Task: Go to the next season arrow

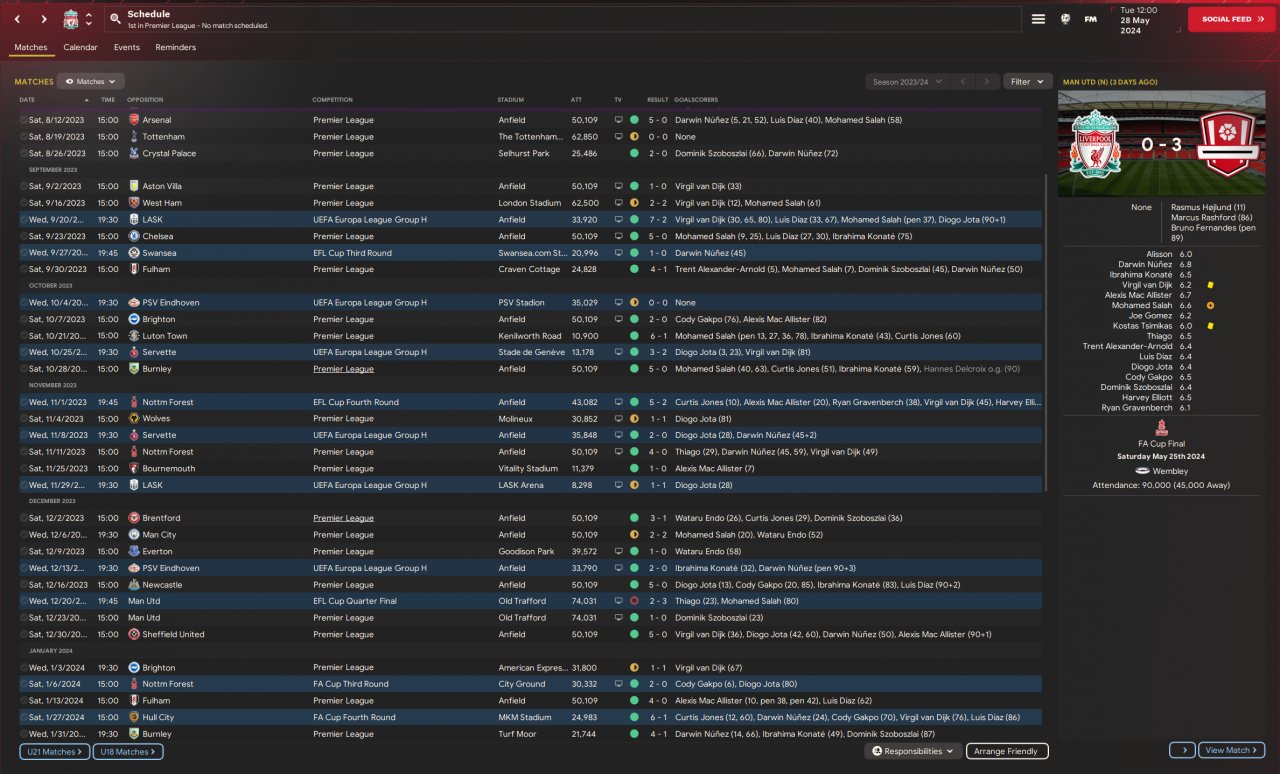Action: click(x=987, y=82)
